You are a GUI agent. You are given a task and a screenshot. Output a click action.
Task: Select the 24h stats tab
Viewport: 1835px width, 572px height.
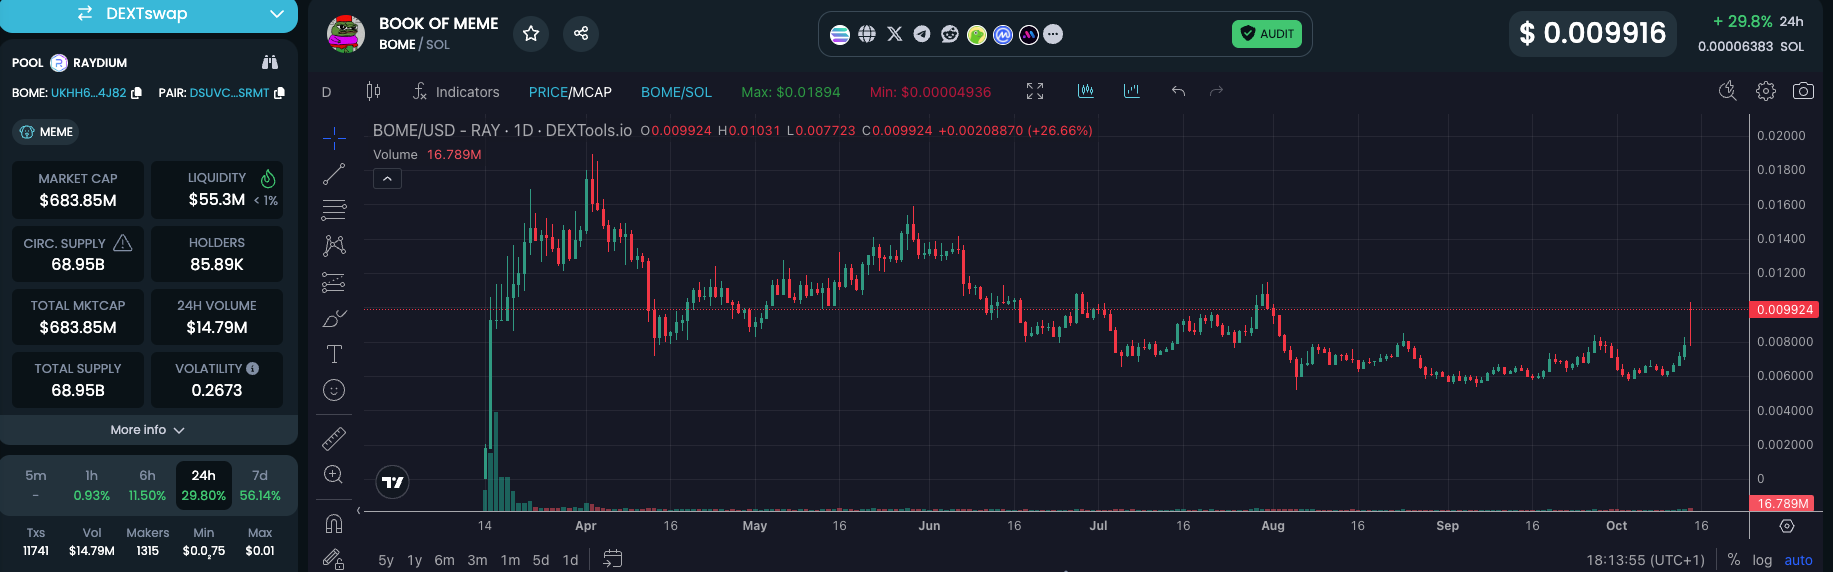[204, 485]
